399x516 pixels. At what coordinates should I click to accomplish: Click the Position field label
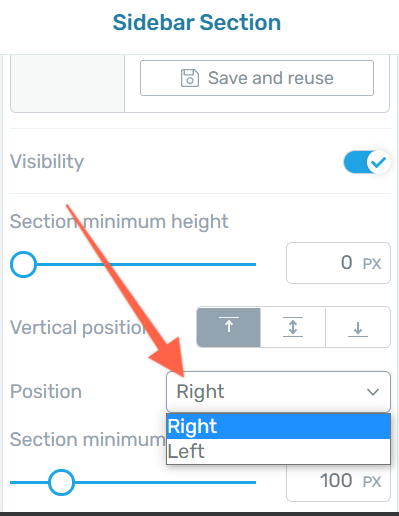coord(46,391)
